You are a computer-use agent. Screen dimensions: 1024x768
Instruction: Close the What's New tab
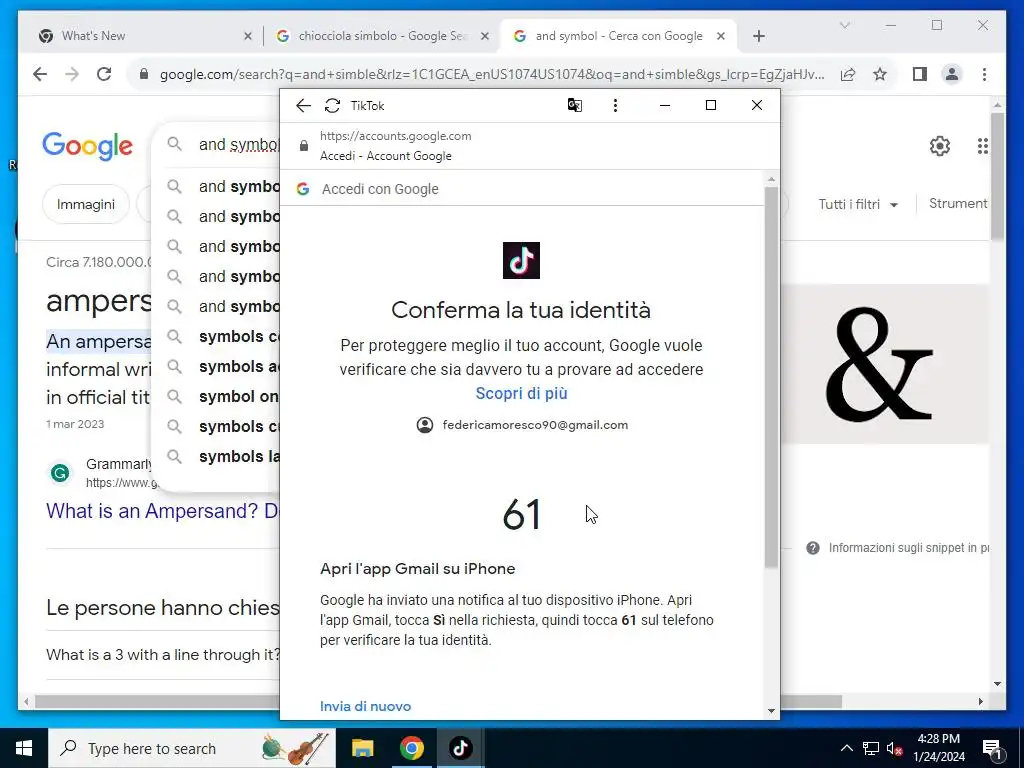(248, 36)
